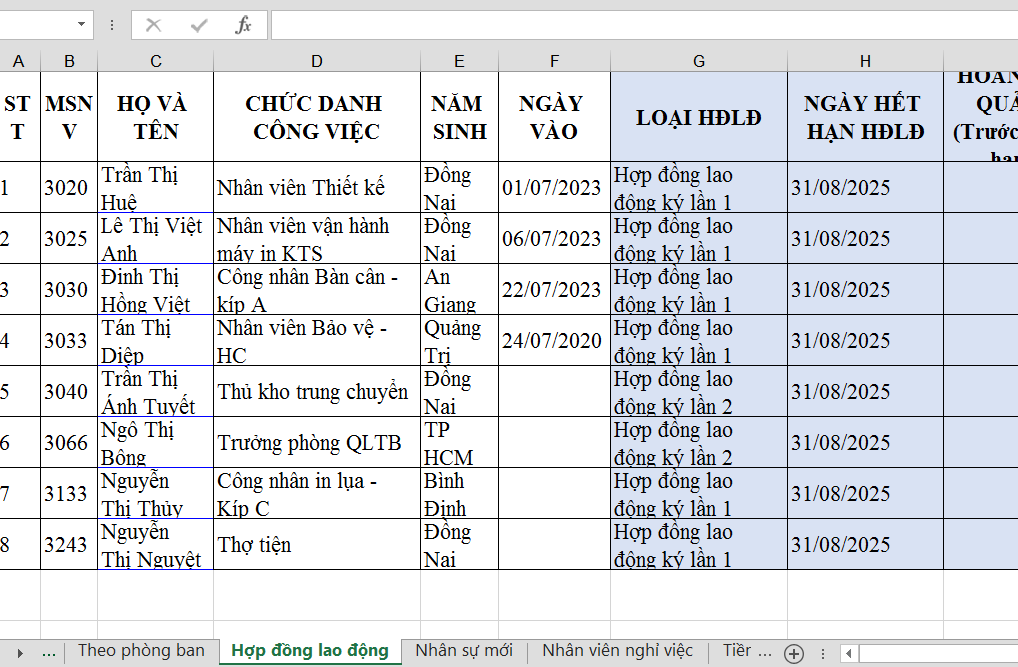
Task: Select the date 01/07/2023 cell
Action: [554, 187]
